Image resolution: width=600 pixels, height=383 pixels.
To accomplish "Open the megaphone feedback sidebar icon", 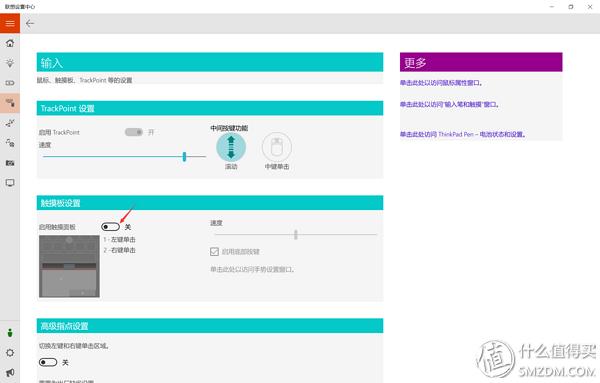I will (x=10, y=372).
